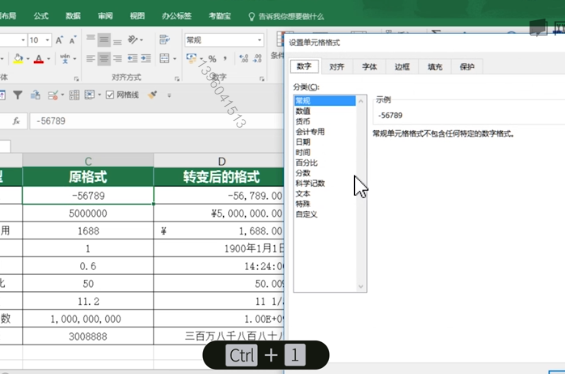565x374 pixels.
Task: Open the 视图 ribbon tab
Action: (x=137, y=16)
